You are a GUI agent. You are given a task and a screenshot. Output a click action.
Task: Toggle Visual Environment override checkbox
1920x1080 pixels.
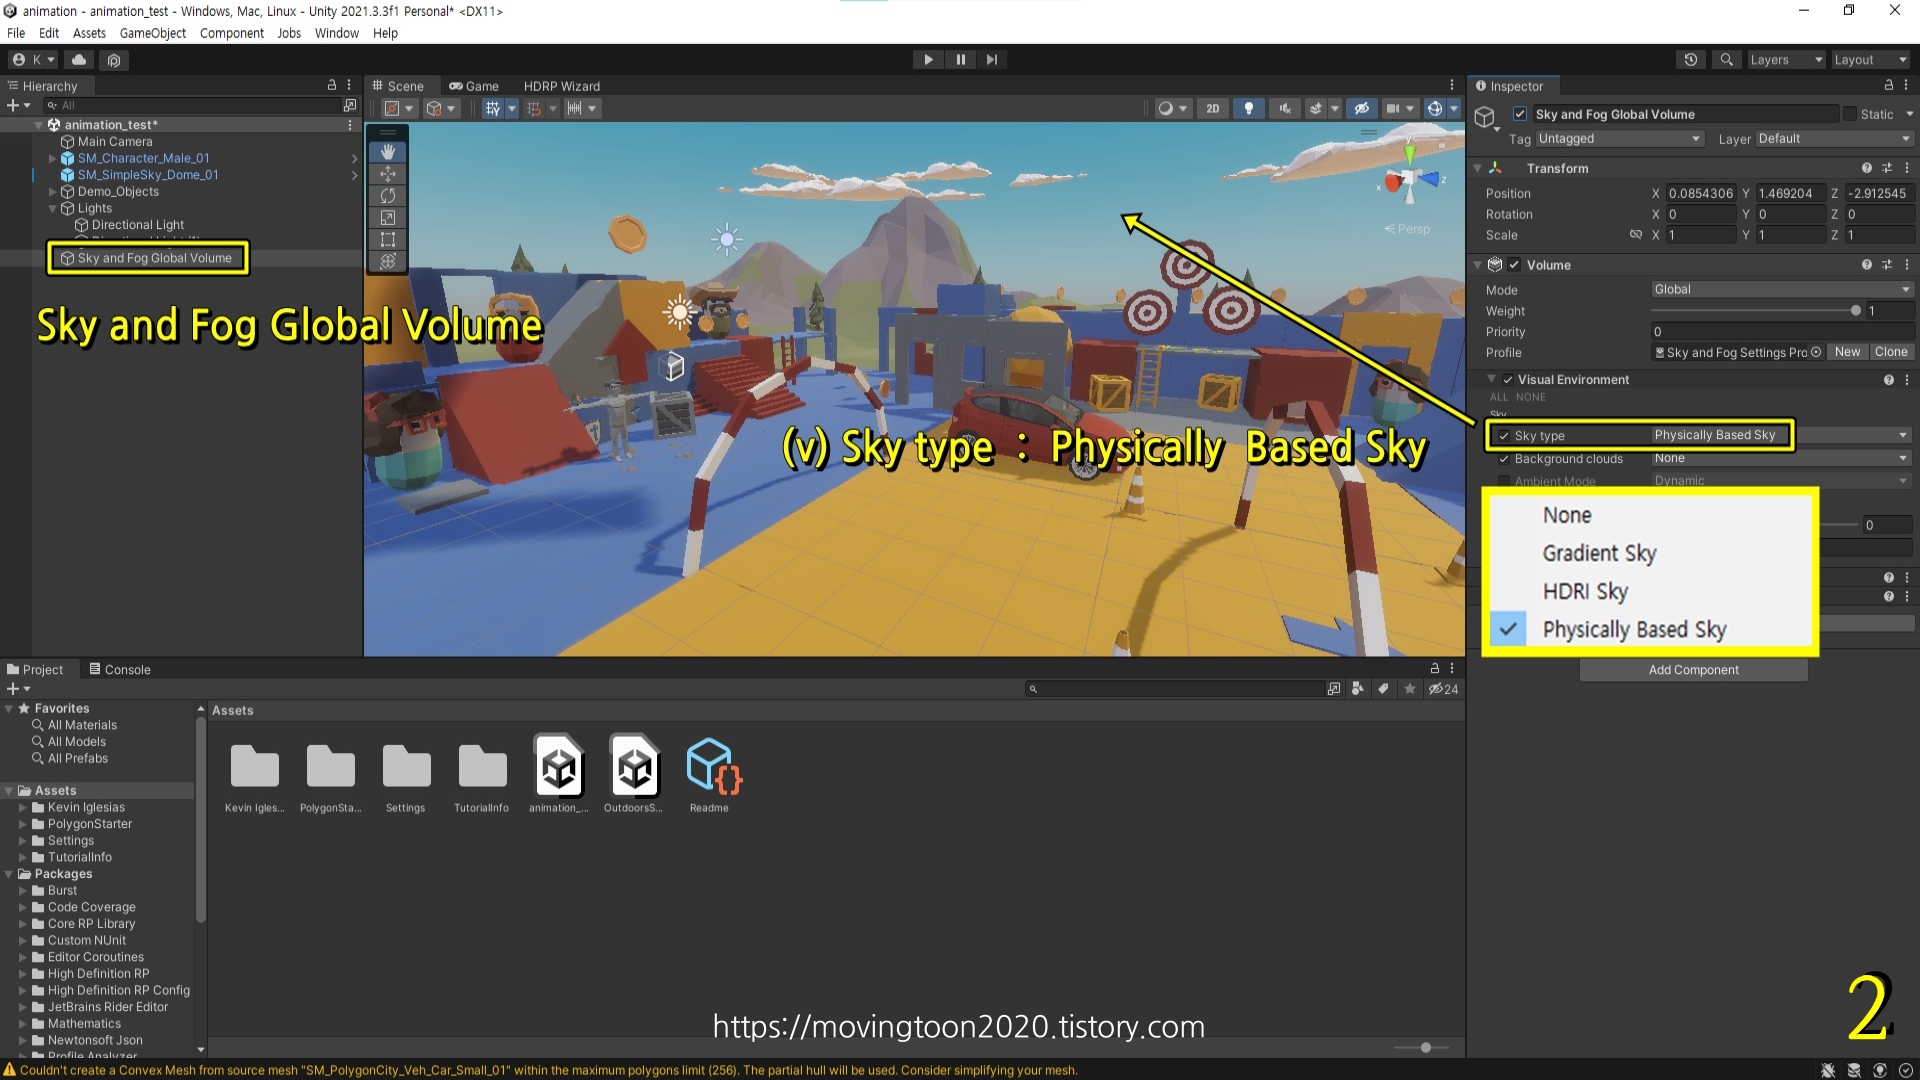click(1507, 380)
